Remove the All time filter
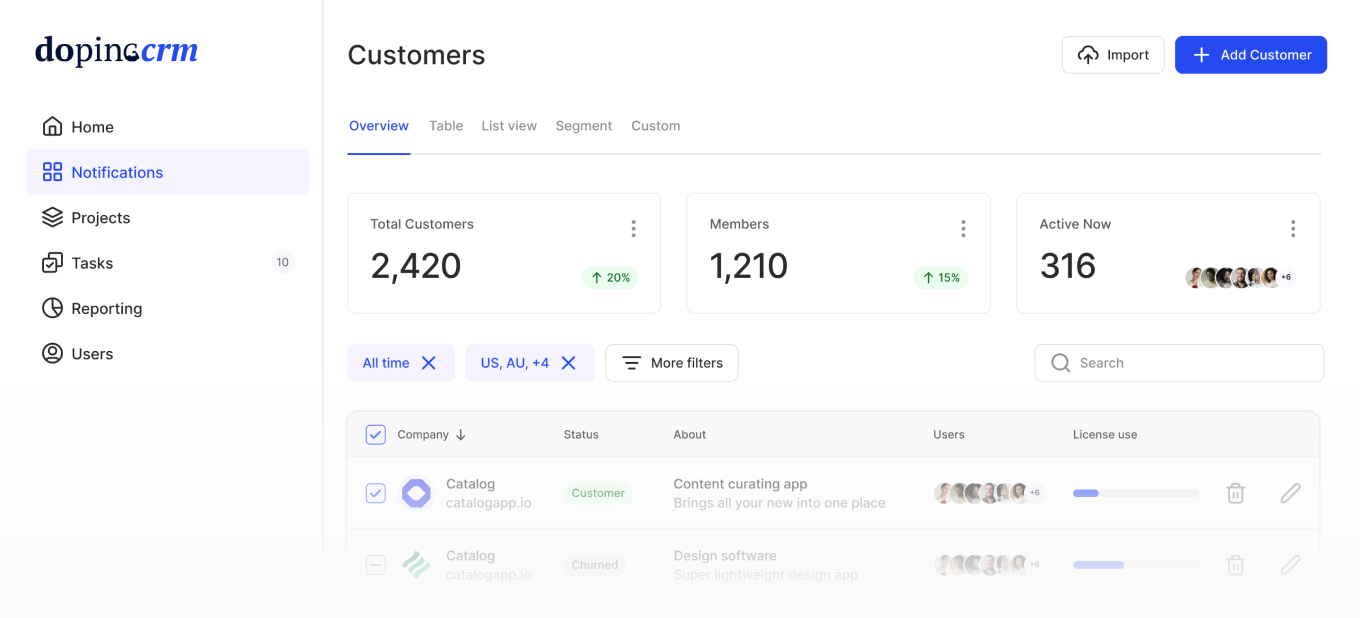 (429, 363)
